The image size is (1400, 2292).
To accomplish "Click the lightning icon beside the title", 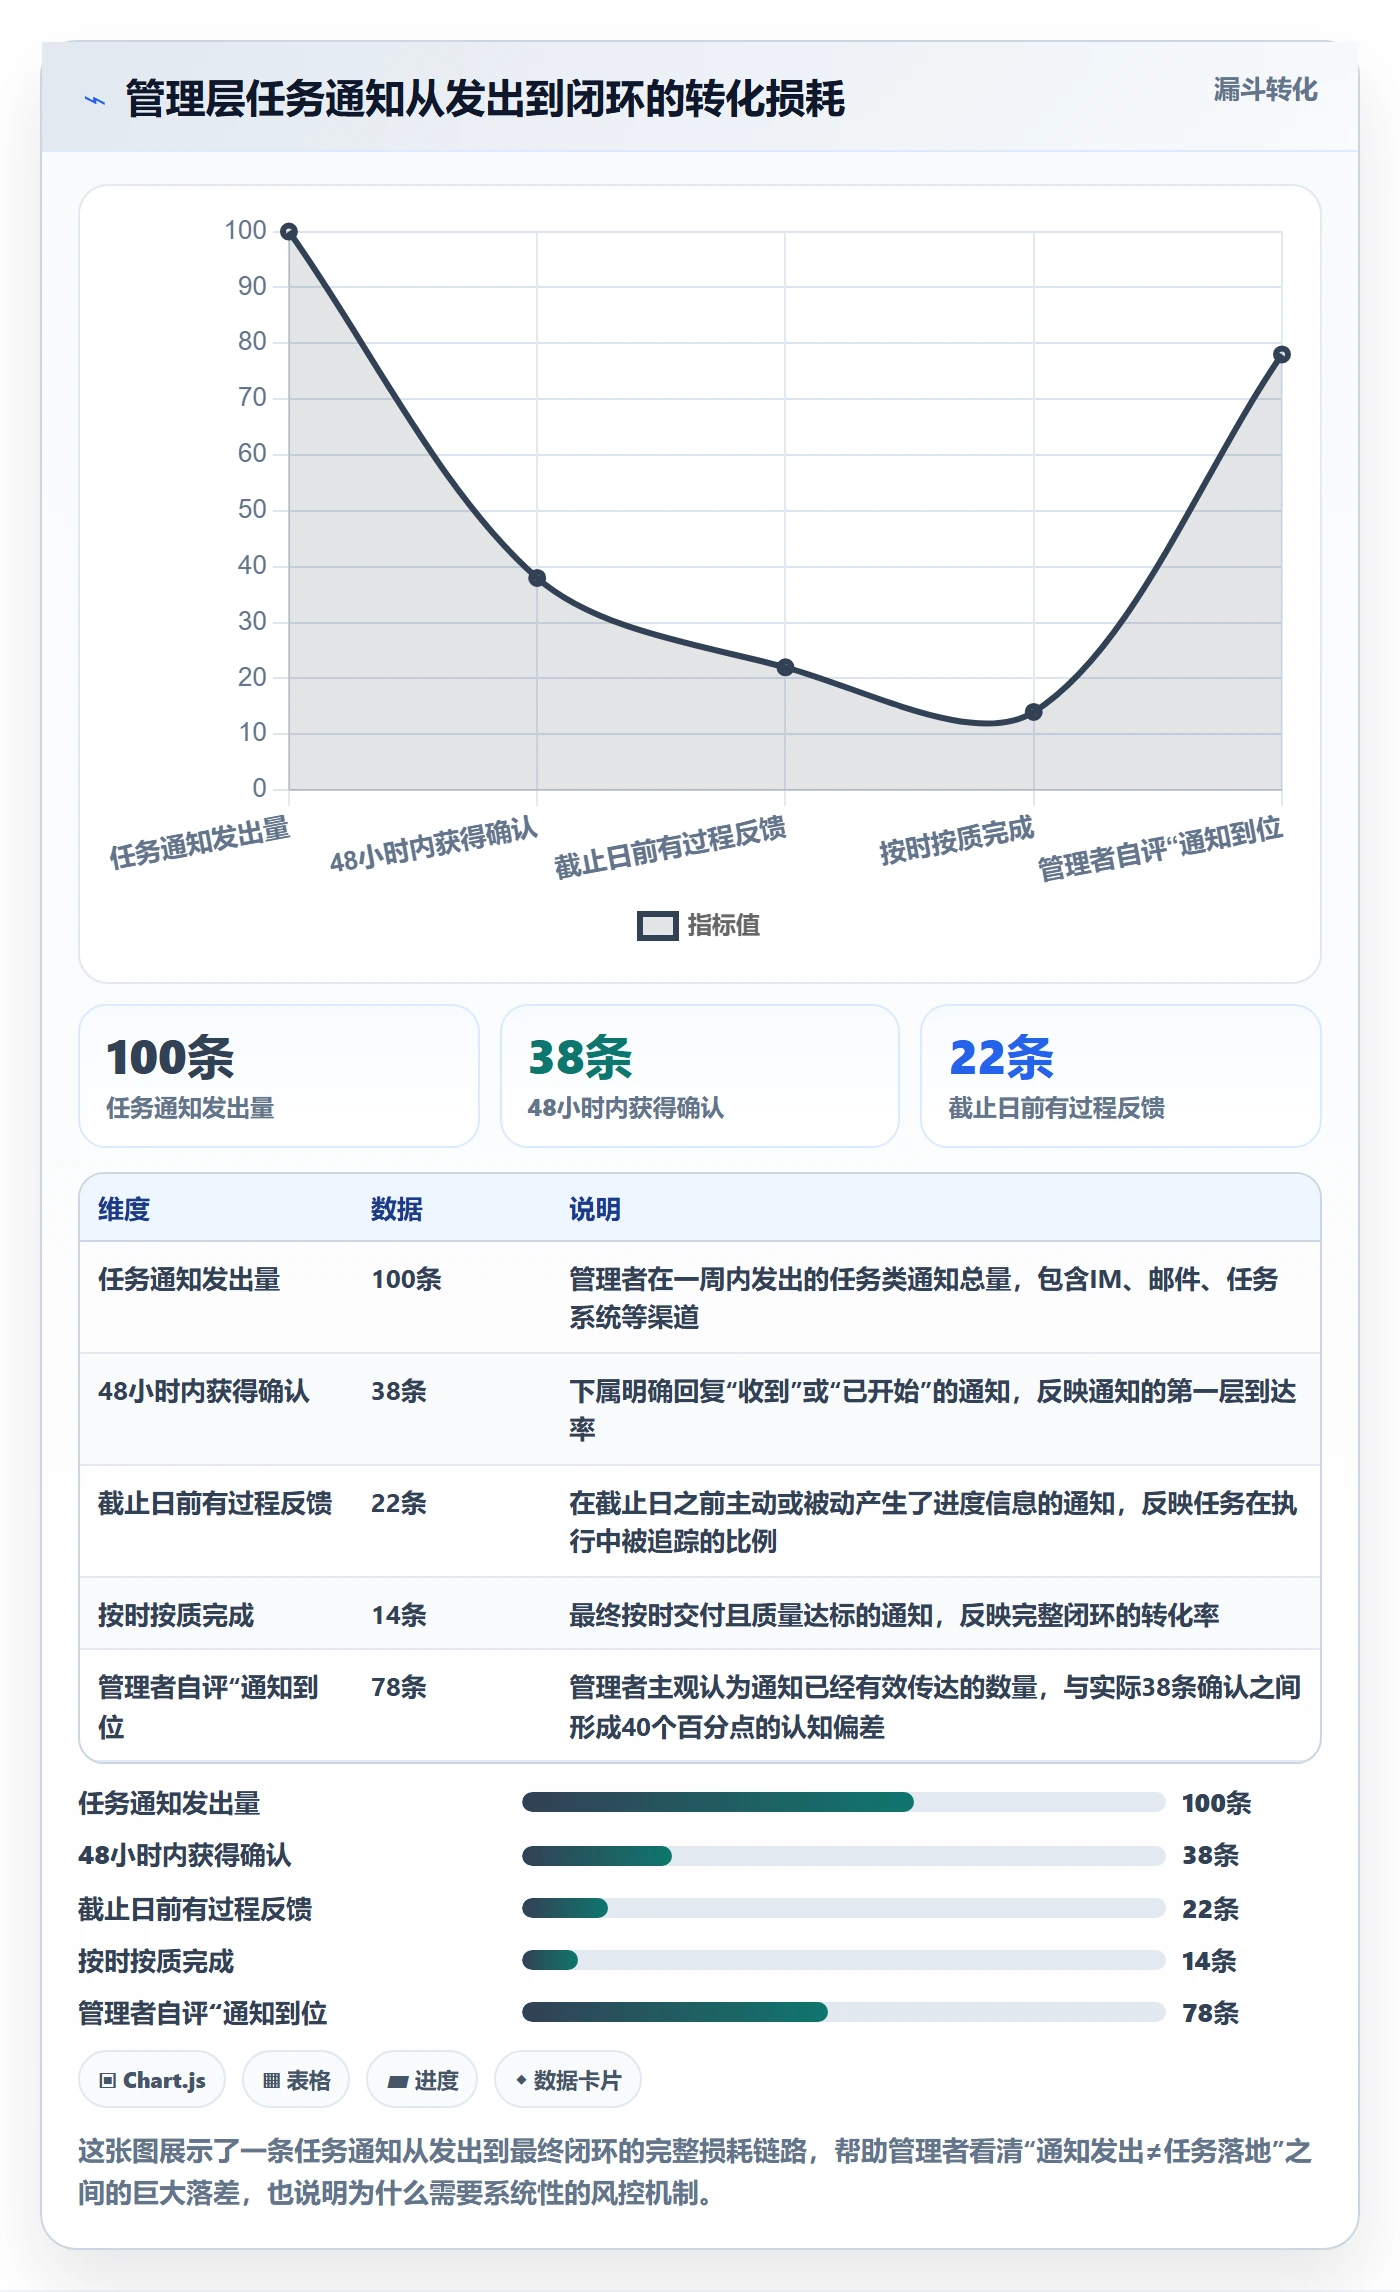I will [95, 100].
